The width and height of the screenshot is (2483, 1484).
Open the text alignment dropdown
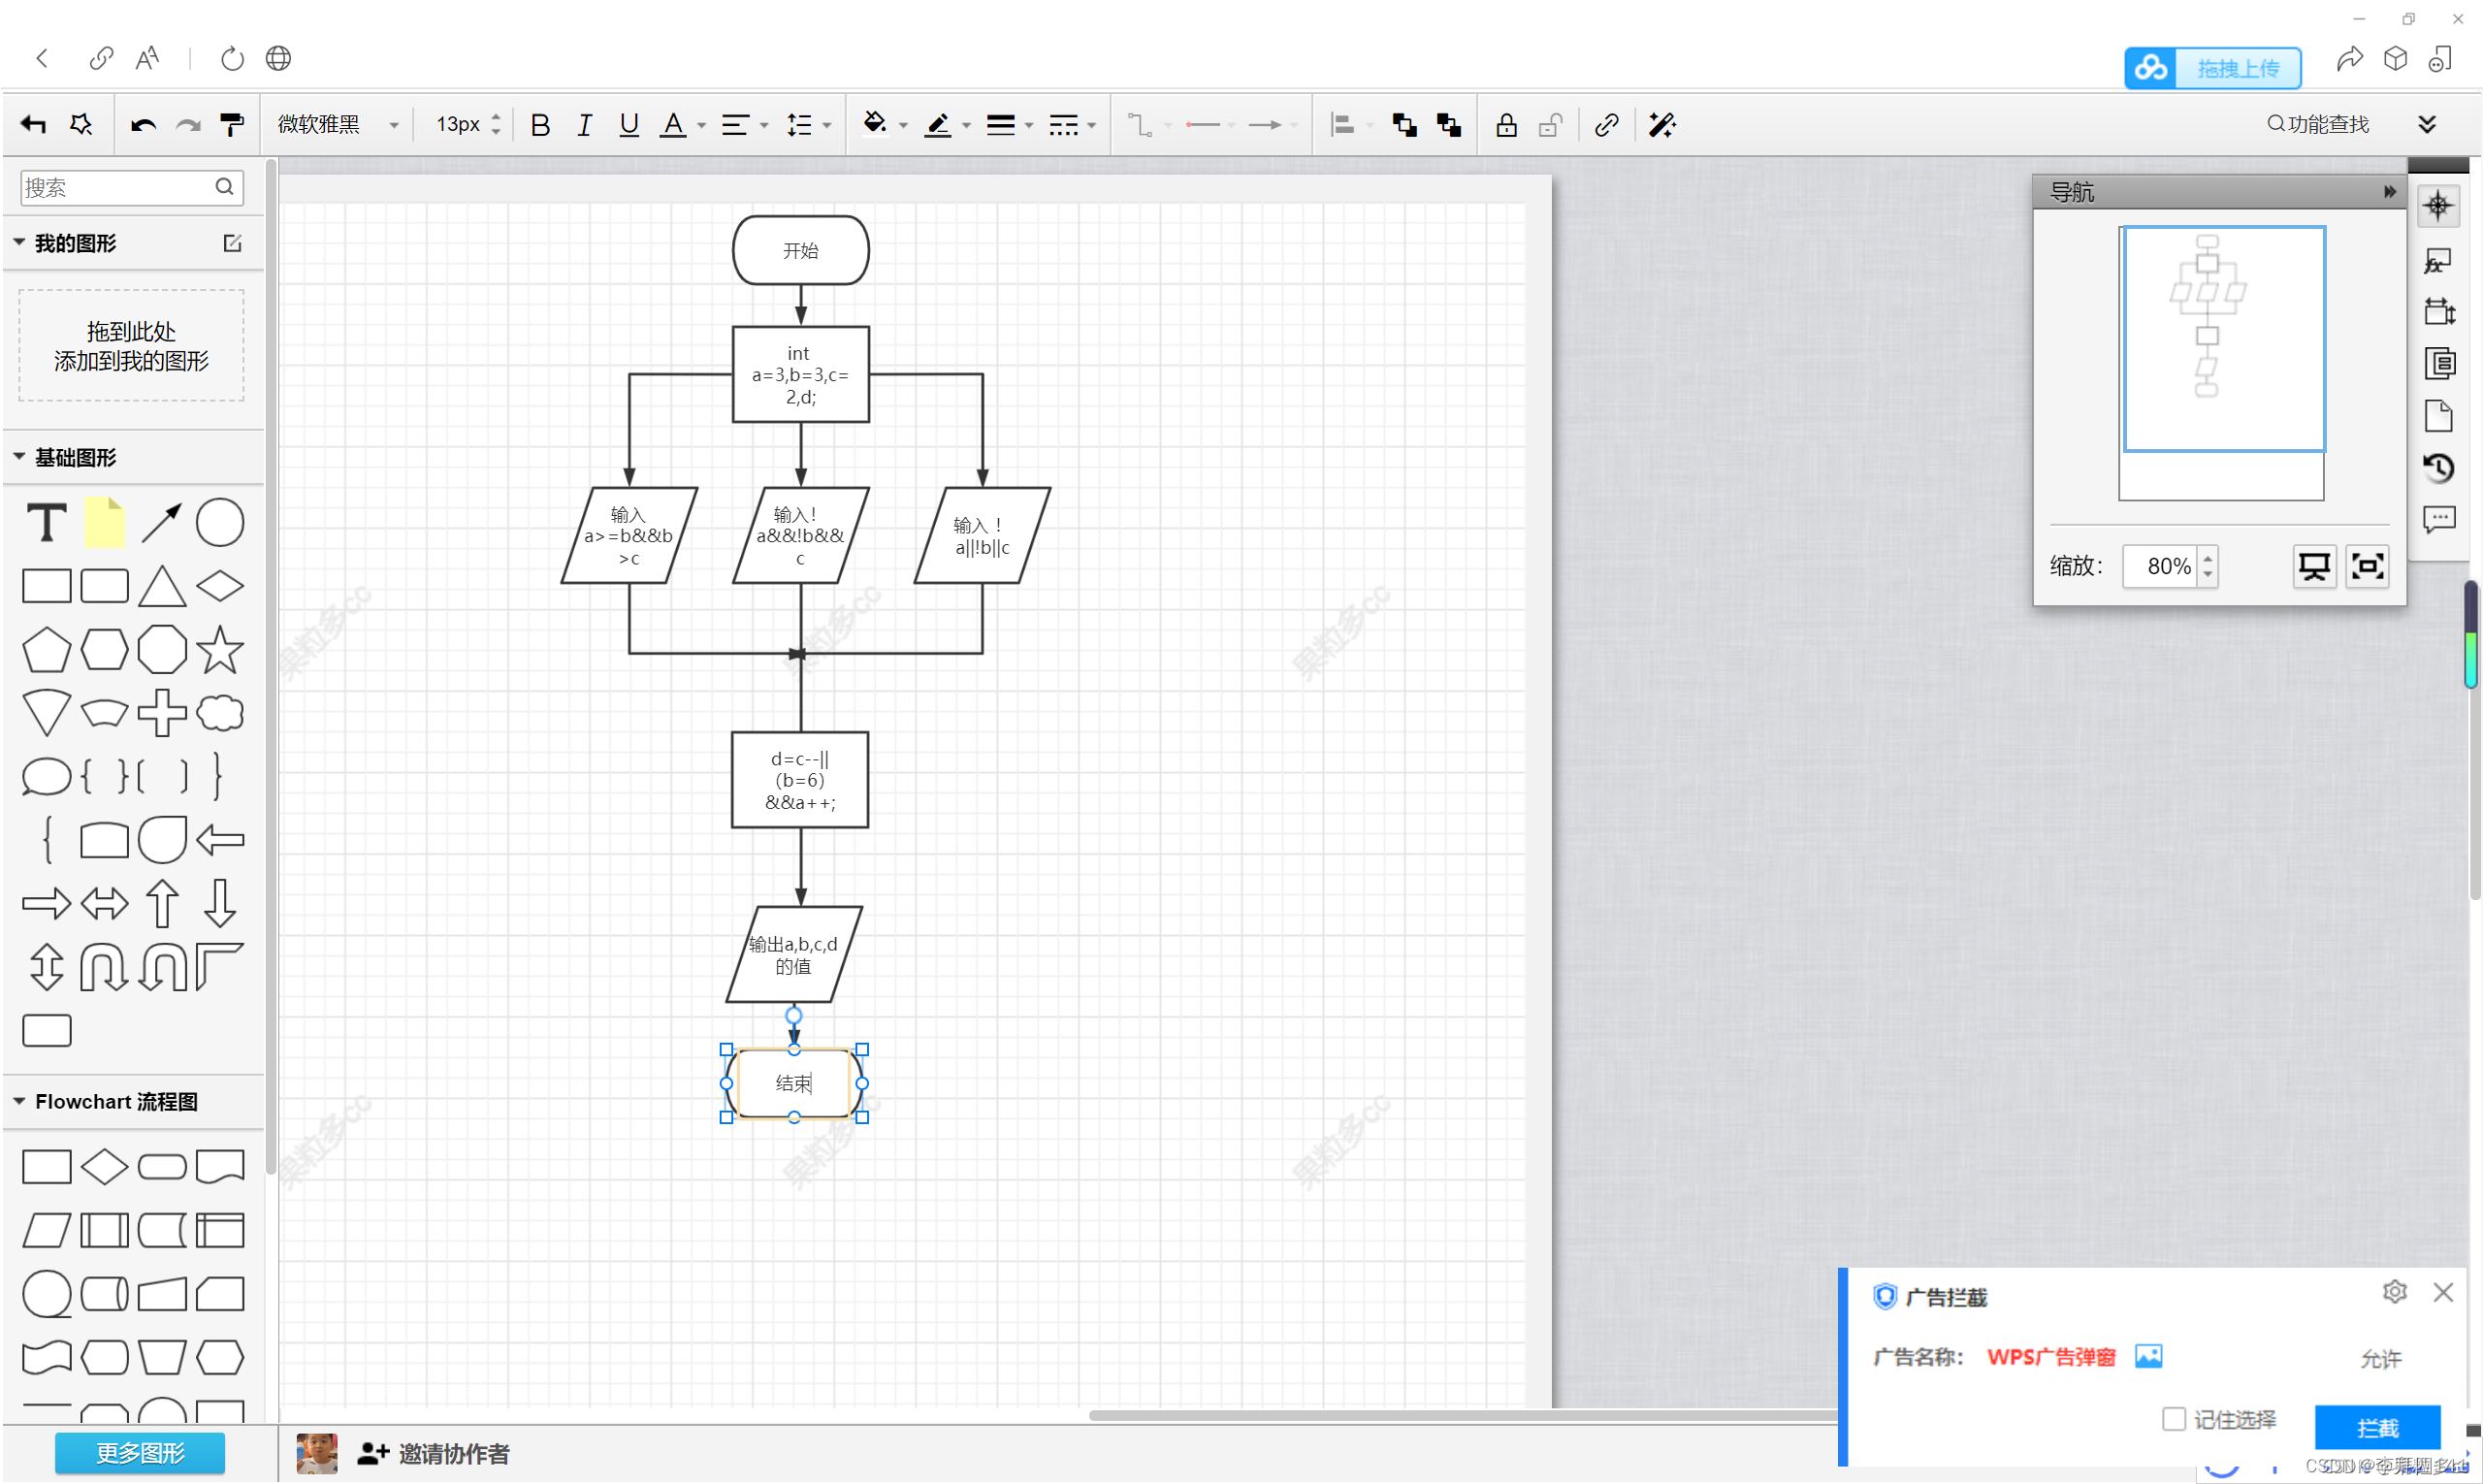744,125
